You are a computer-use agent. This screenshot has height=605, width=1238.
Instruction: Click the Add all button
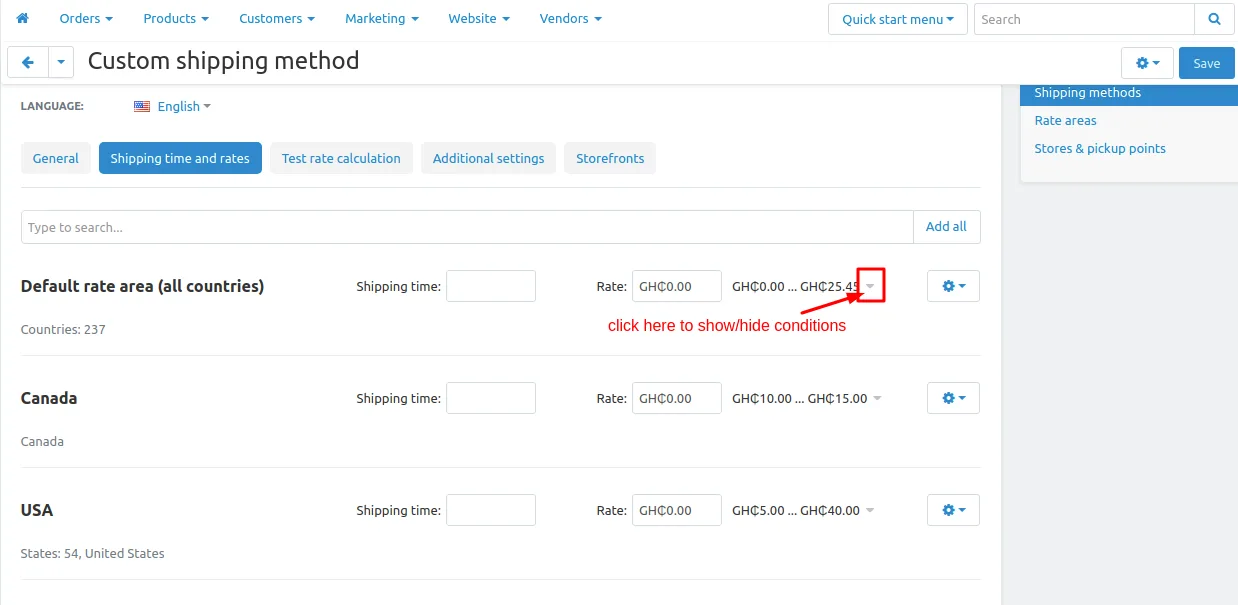pos(946,227)
